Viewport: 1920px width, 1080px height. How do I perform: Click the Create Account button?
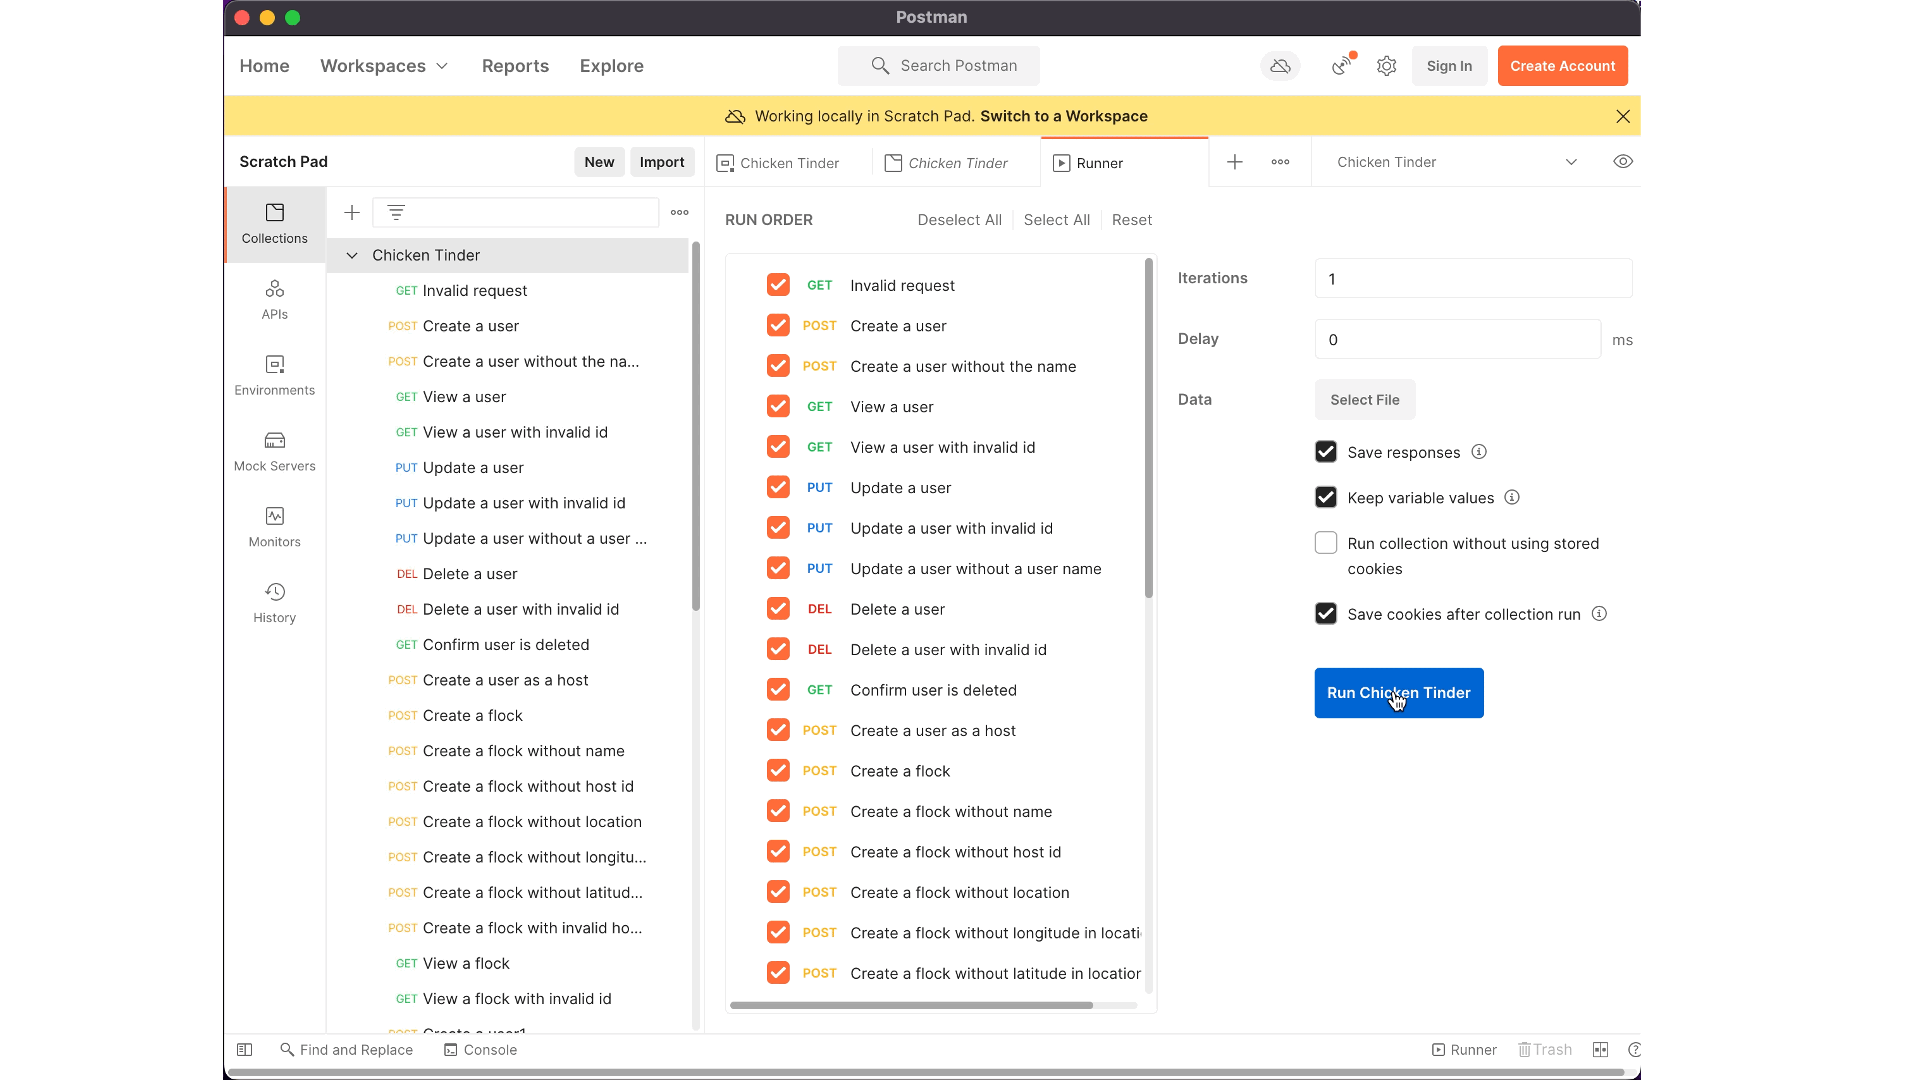pos(1562,66)
